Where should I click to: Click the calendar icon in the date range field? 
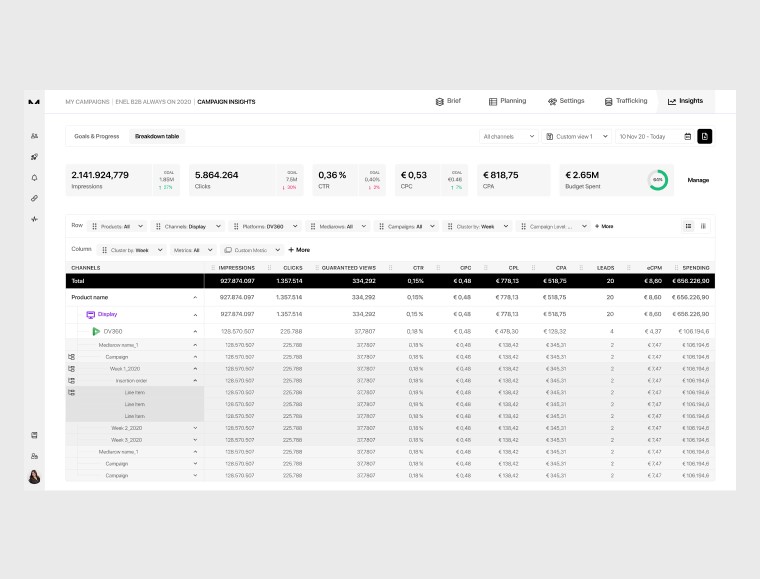pos(687,136)
